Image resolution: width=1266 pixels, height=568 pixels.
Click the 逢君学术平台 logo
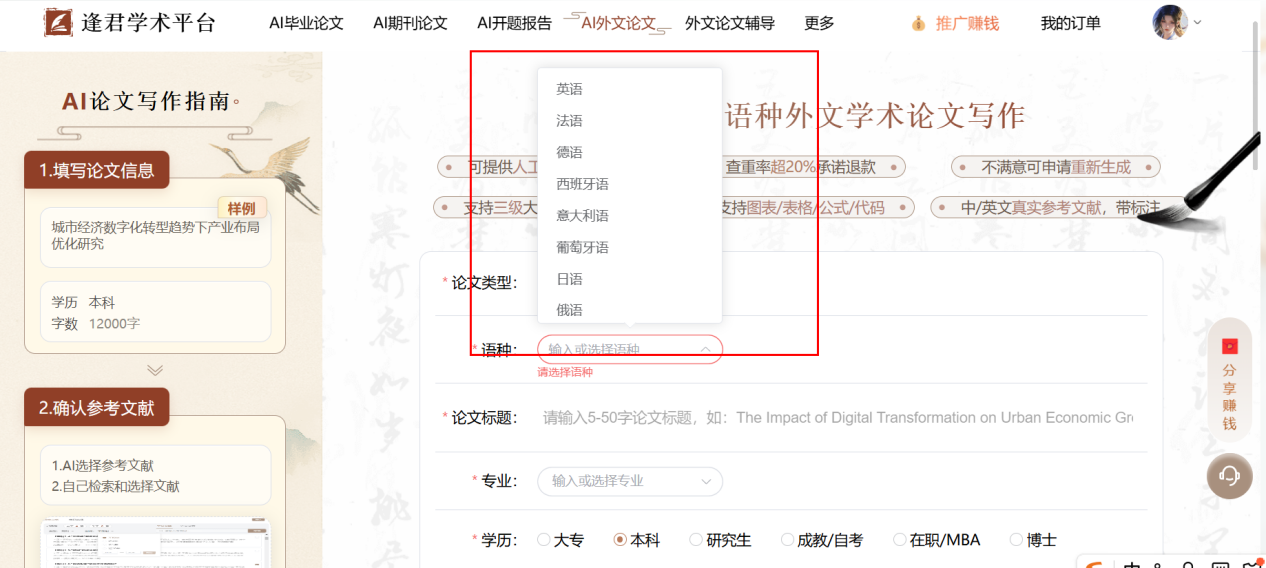coord(130,23)
